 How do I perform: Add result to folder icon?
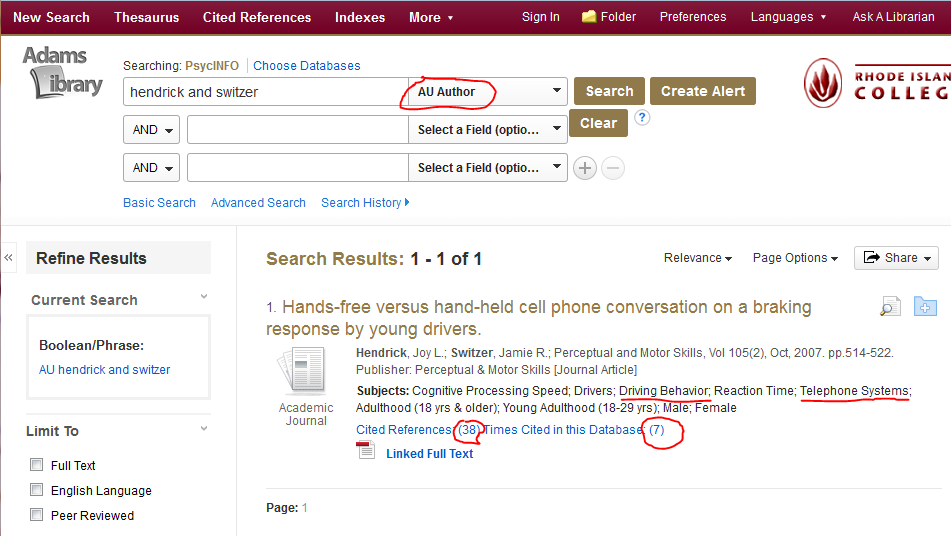pyautogui.click(x=926, y=306)
